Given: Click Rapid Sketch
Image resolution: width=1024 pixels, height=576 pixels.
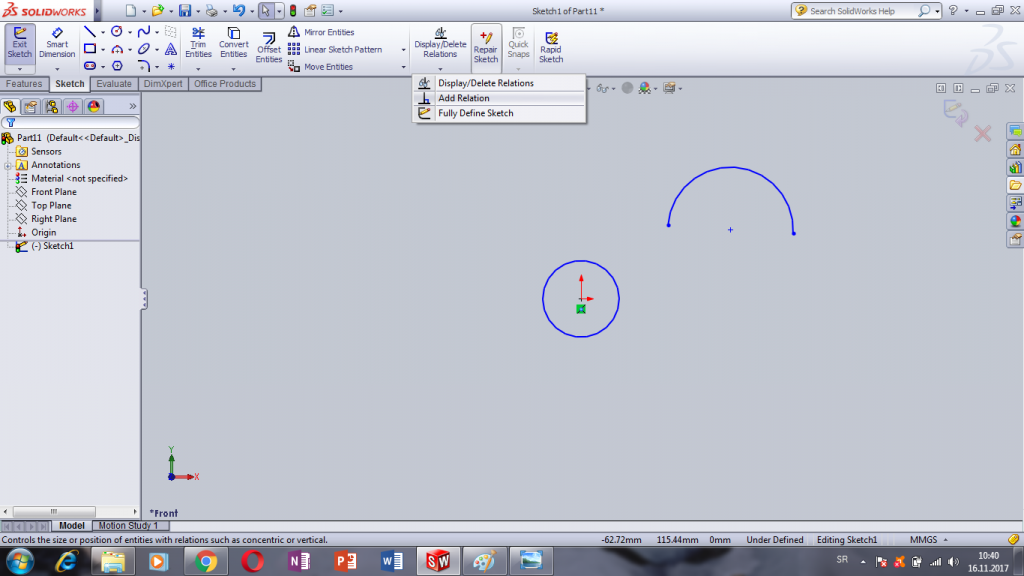Looking at the screenshot, I should point(551,48).
